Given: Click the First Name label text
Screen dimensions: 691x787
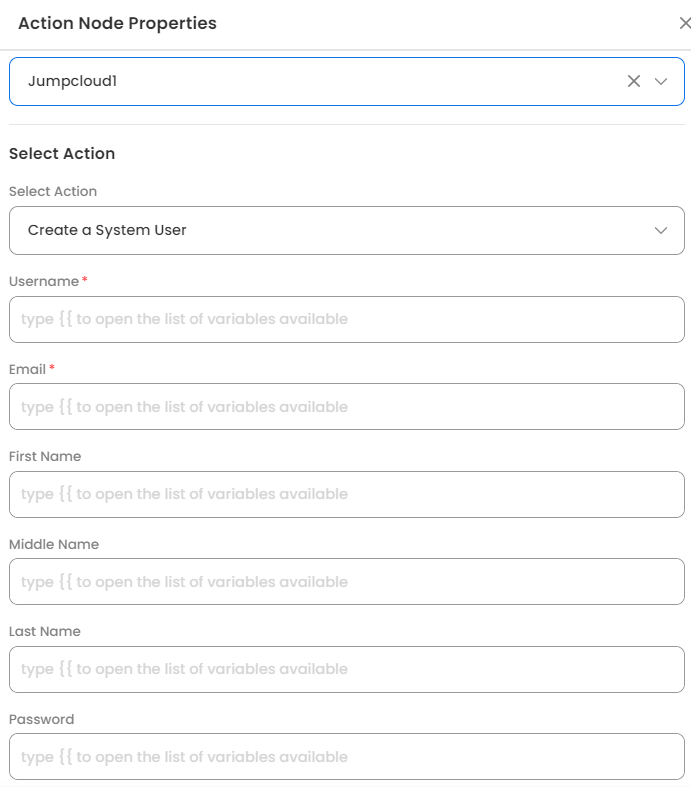Looking at the screenshot, I should pos(45,456).
